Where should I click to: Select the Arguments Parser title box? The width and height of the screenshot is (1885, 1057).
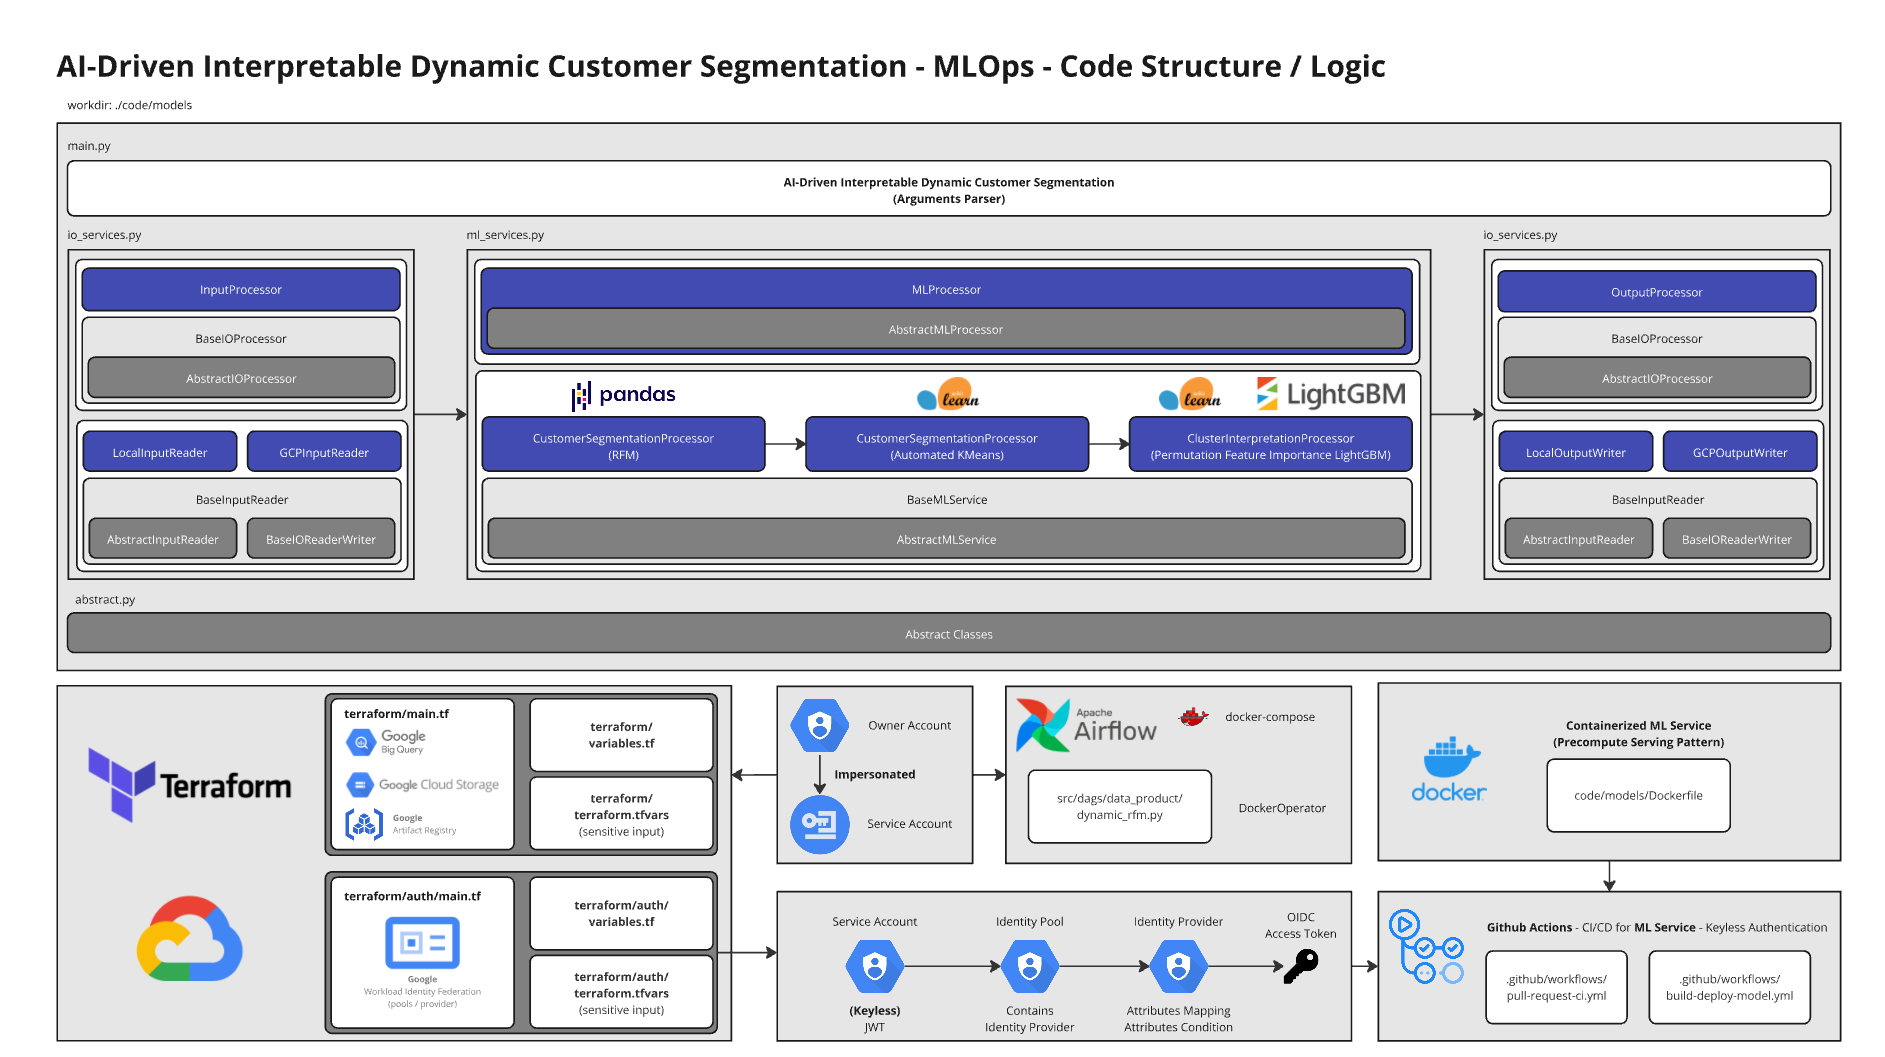tap(949, 189)
